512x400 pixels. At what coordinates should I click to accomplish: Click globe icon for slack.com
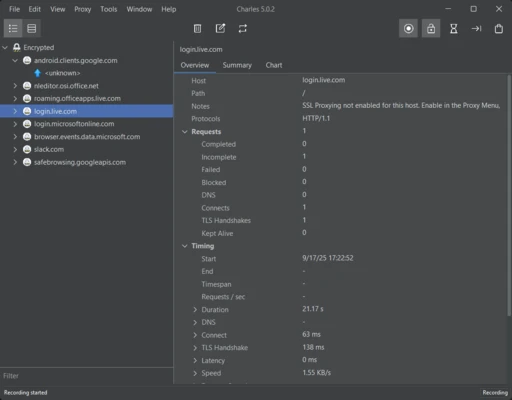(27, 149)
